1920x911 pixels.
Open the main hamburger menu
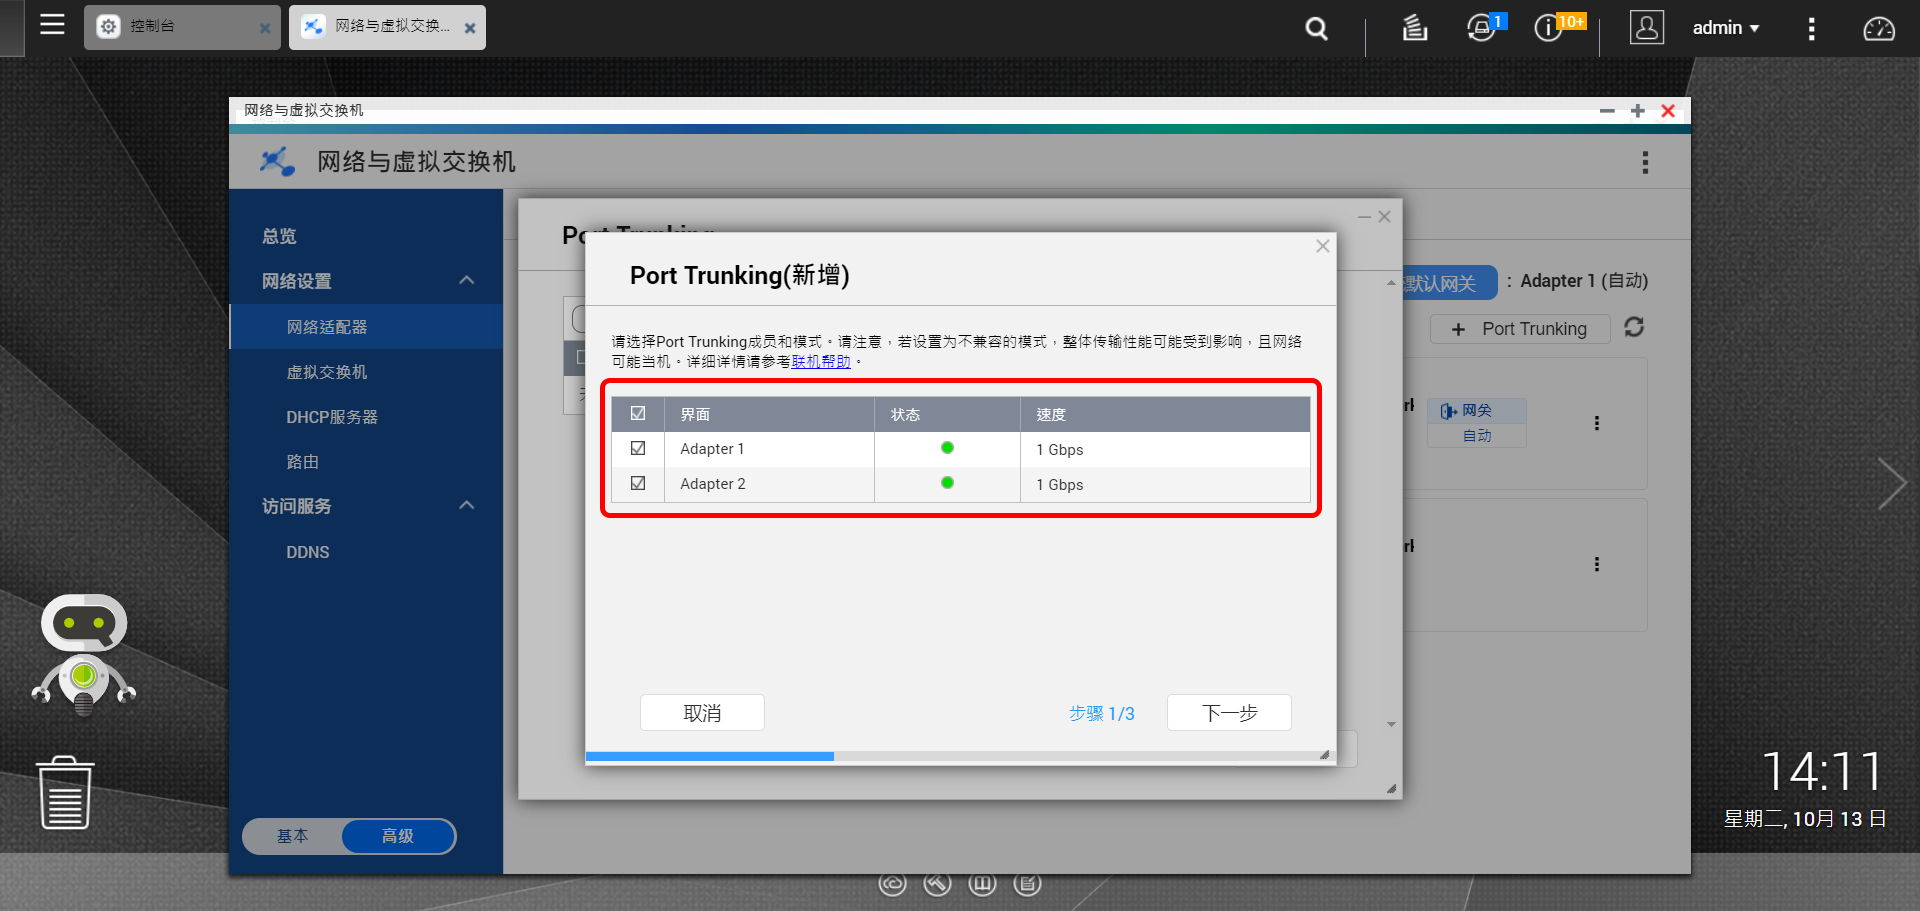pos(52,25)
